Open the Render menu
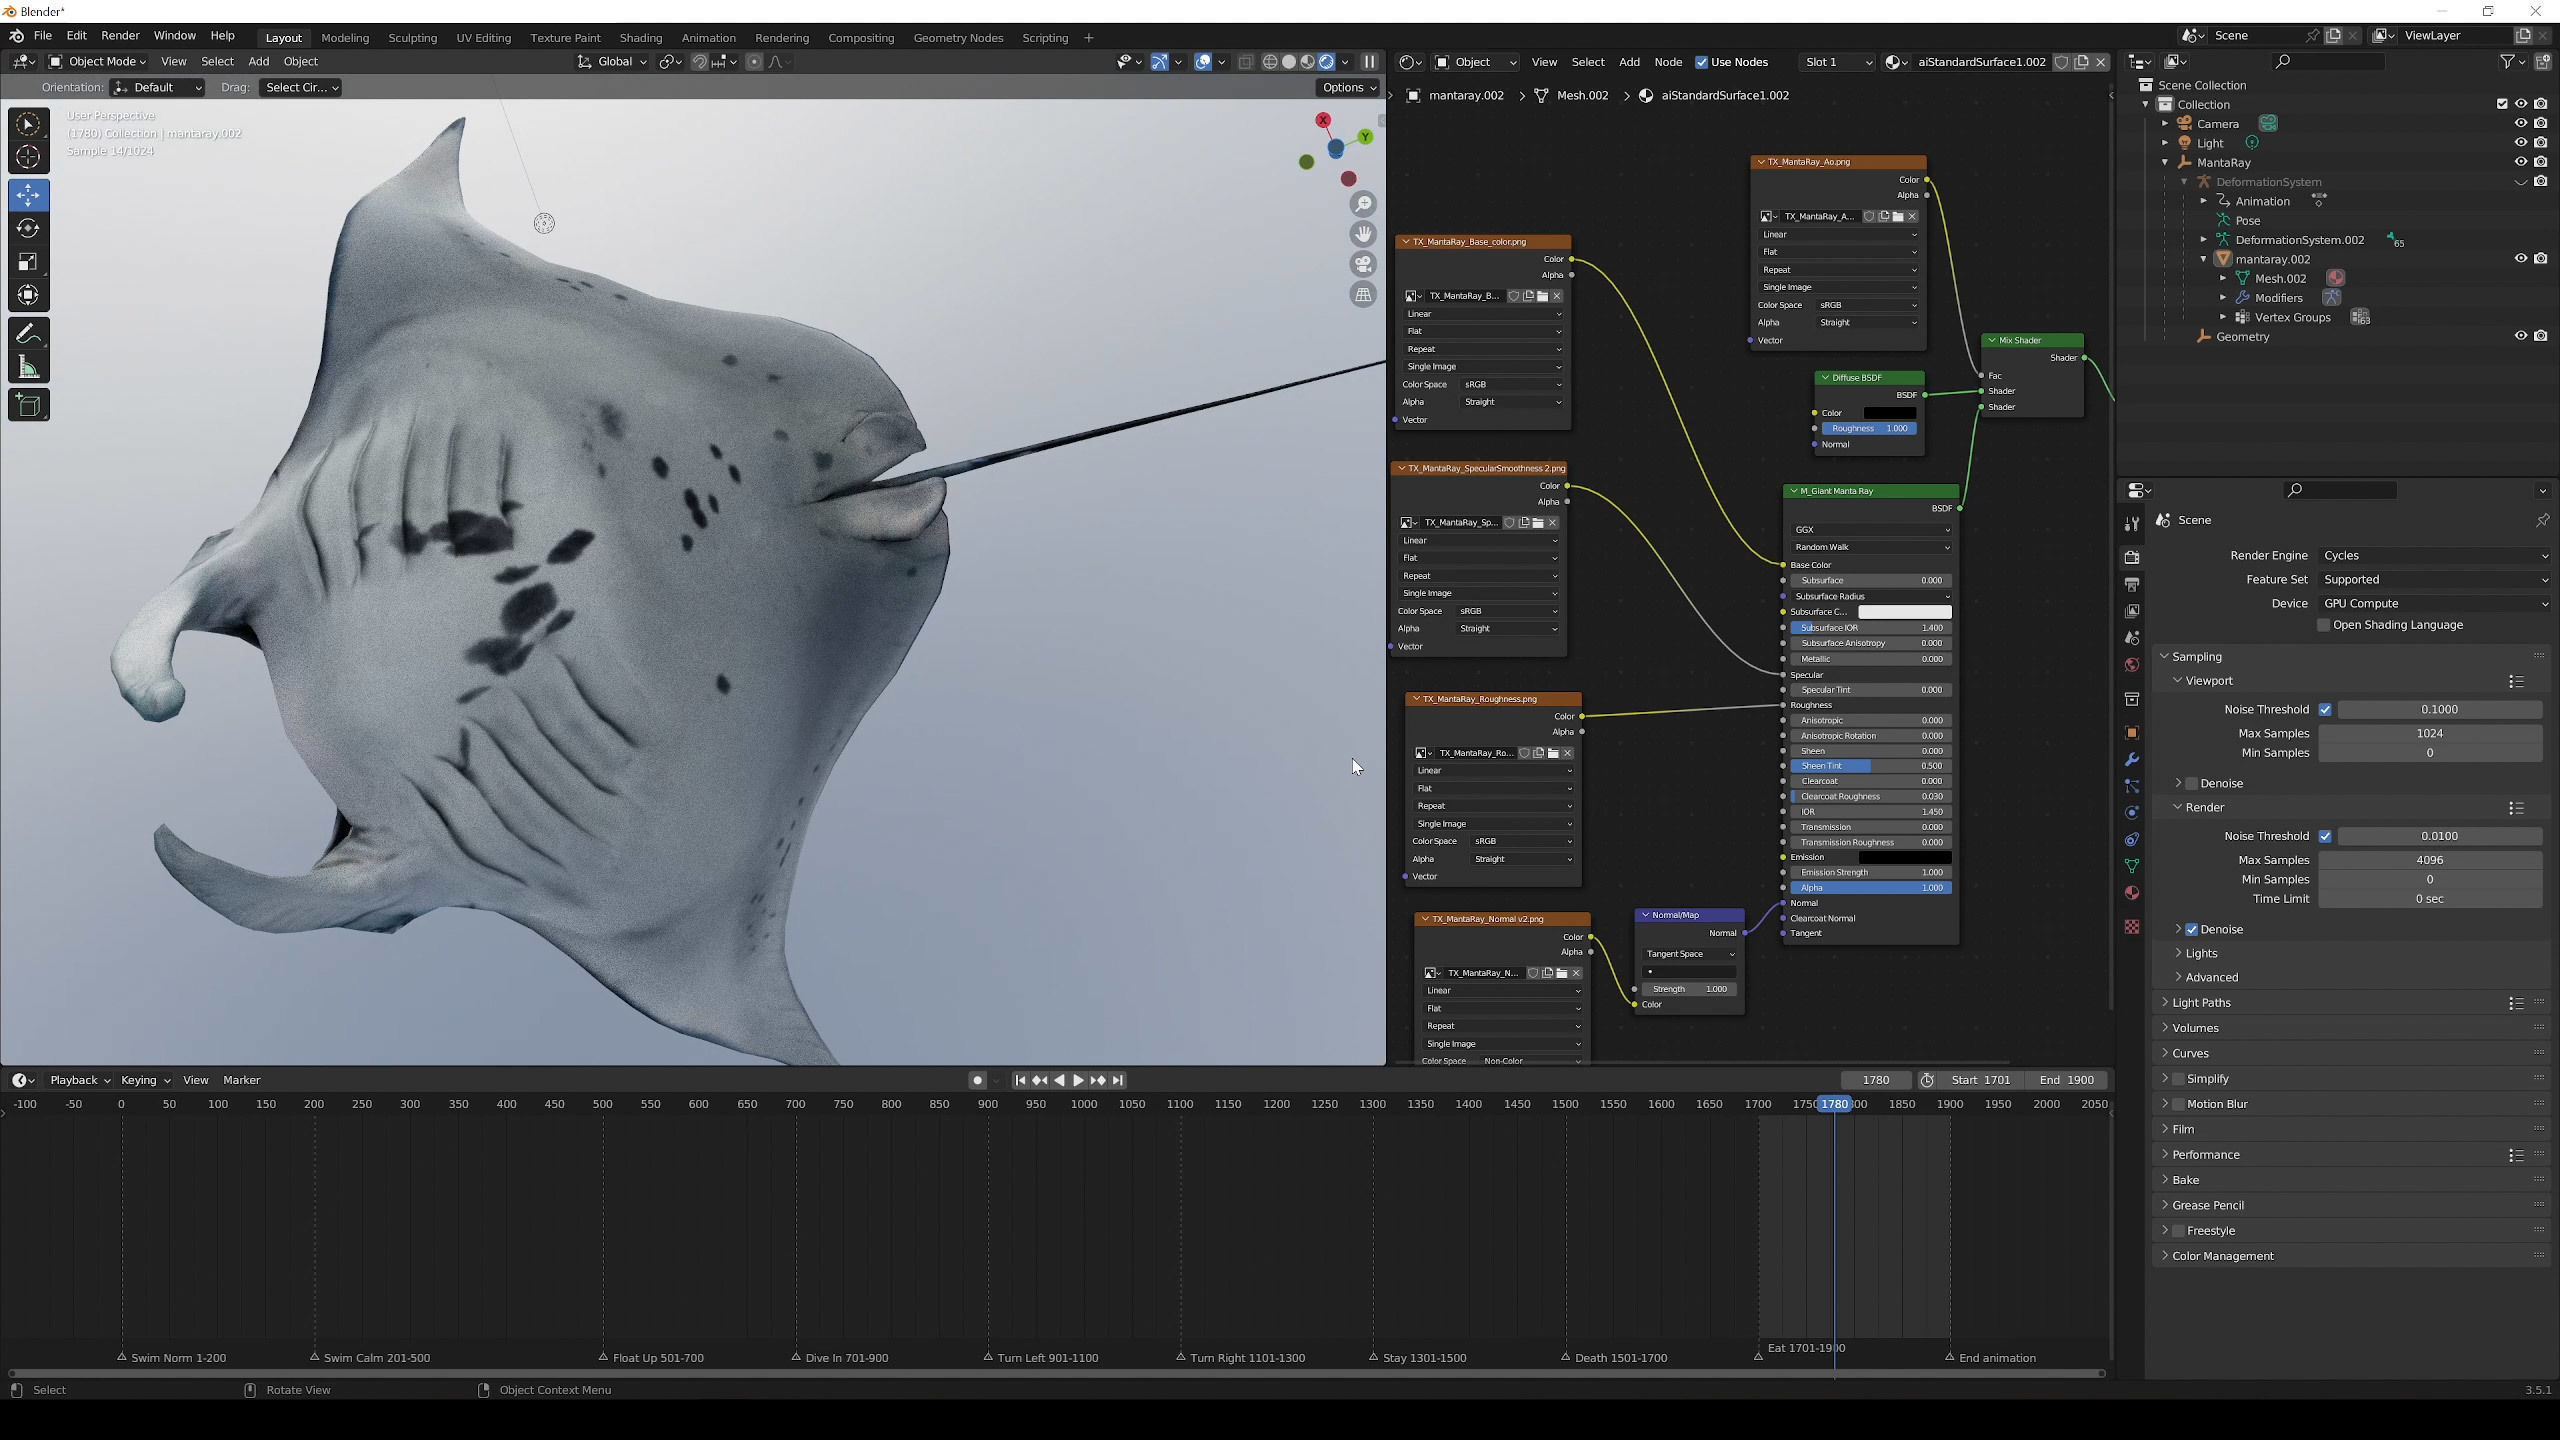 coord(120,35)
